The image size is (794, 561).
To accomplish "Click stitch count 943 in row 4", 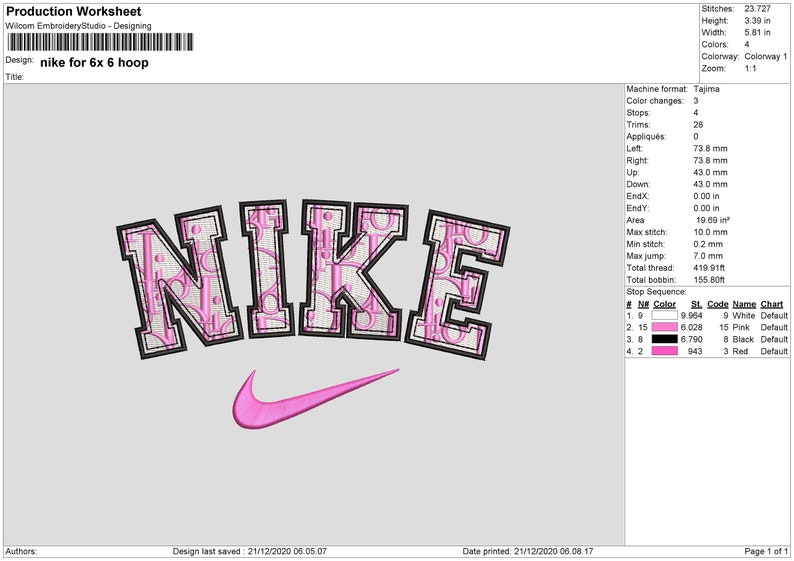I will (x=695, y=351).
